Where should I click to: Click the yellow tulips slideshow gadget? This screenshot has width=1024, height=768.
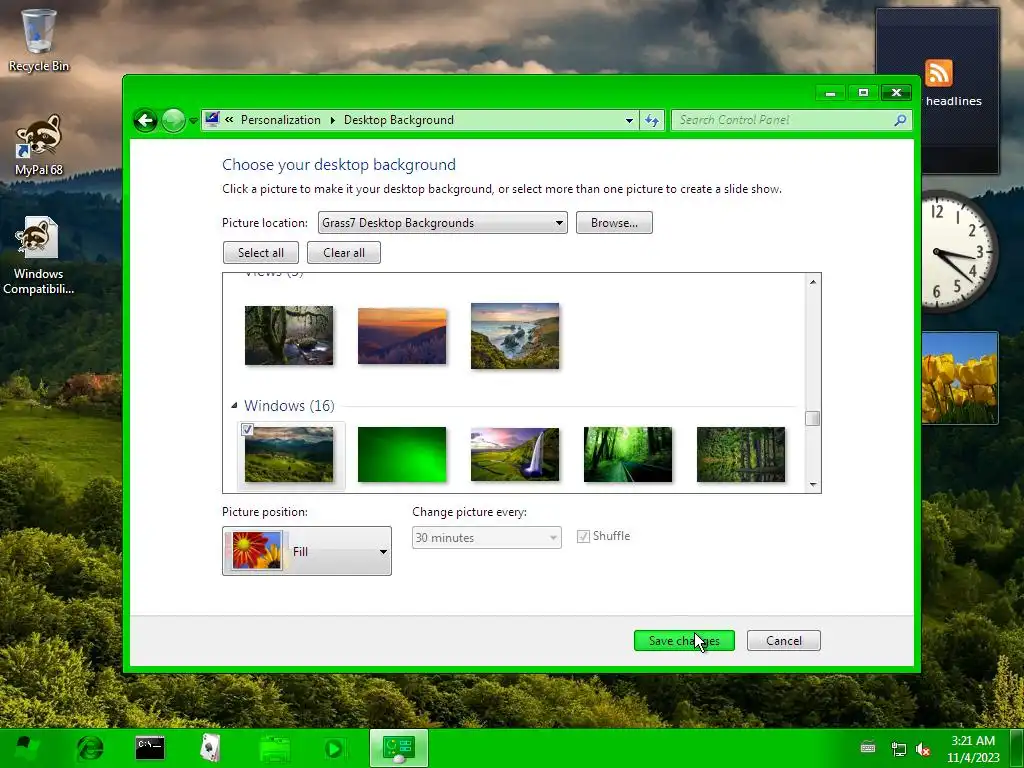[x=959, y=378]
